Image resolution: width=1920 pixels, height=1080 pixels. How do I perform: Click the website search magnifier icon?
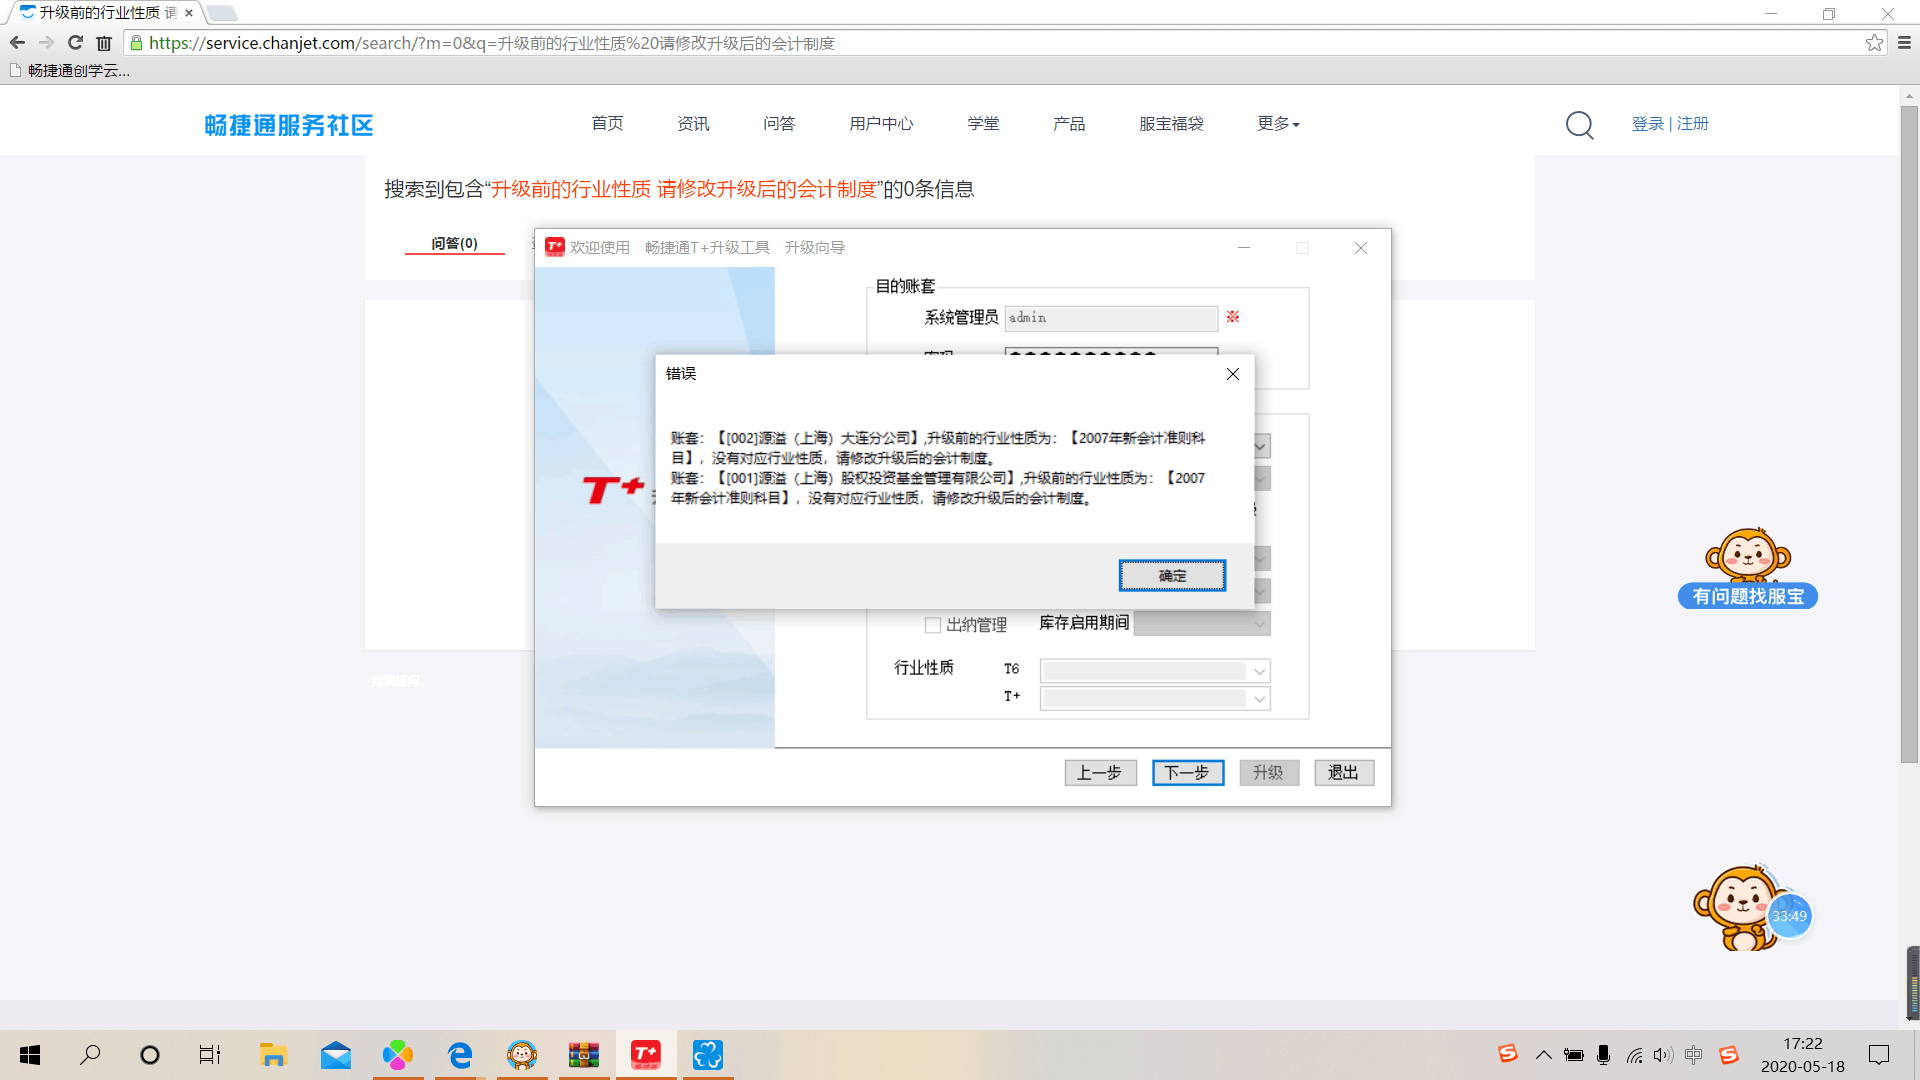pos(1580,125)
